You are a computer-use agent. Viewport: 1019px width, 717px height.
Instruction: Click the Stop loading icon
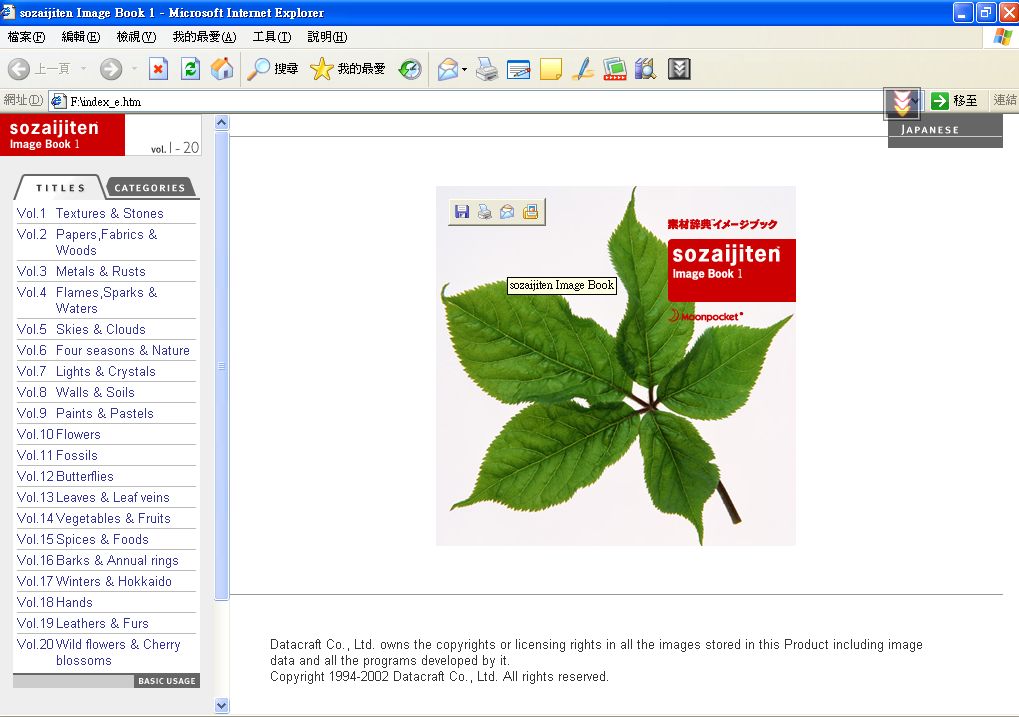158,69
